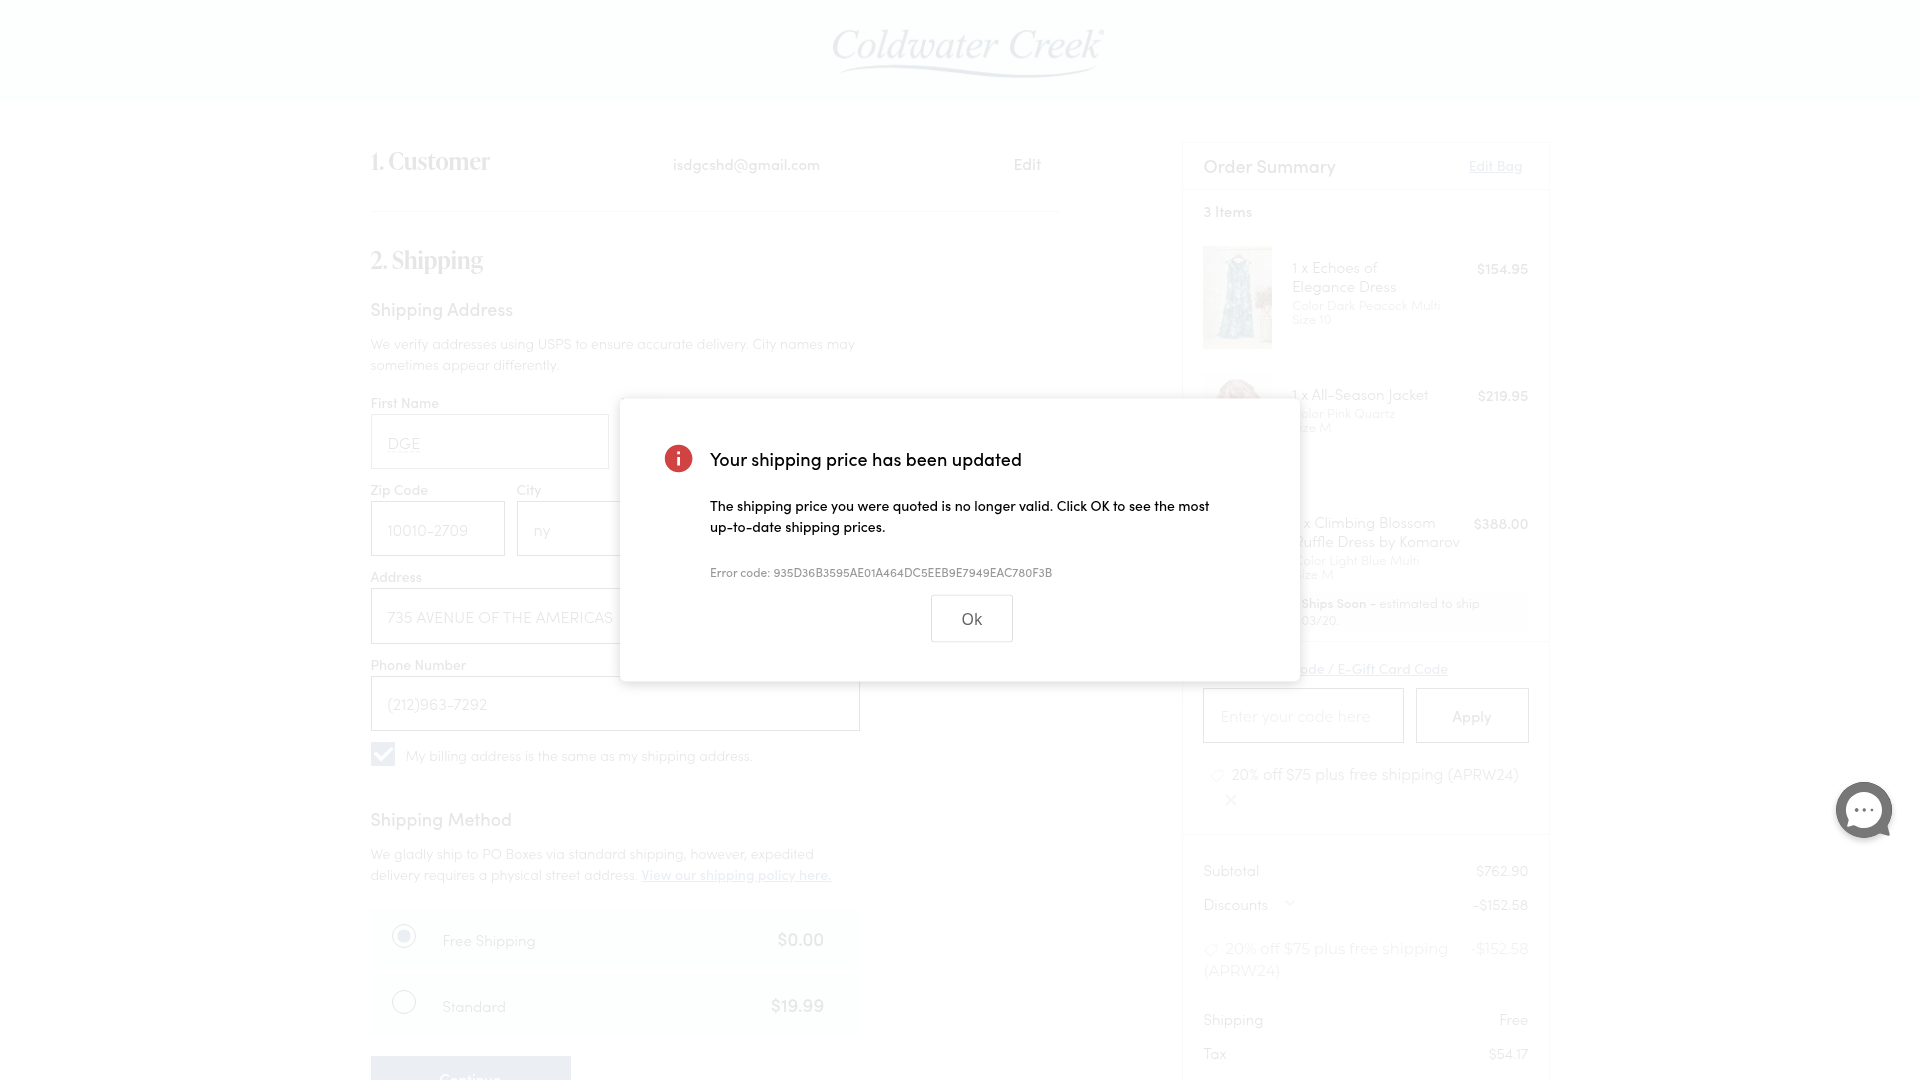Screen dimensions: 1920x1080
Task: Click the Echoes of Elegance Dress thumbnail
Action: pyautogui.click(x=1237, y=297)
